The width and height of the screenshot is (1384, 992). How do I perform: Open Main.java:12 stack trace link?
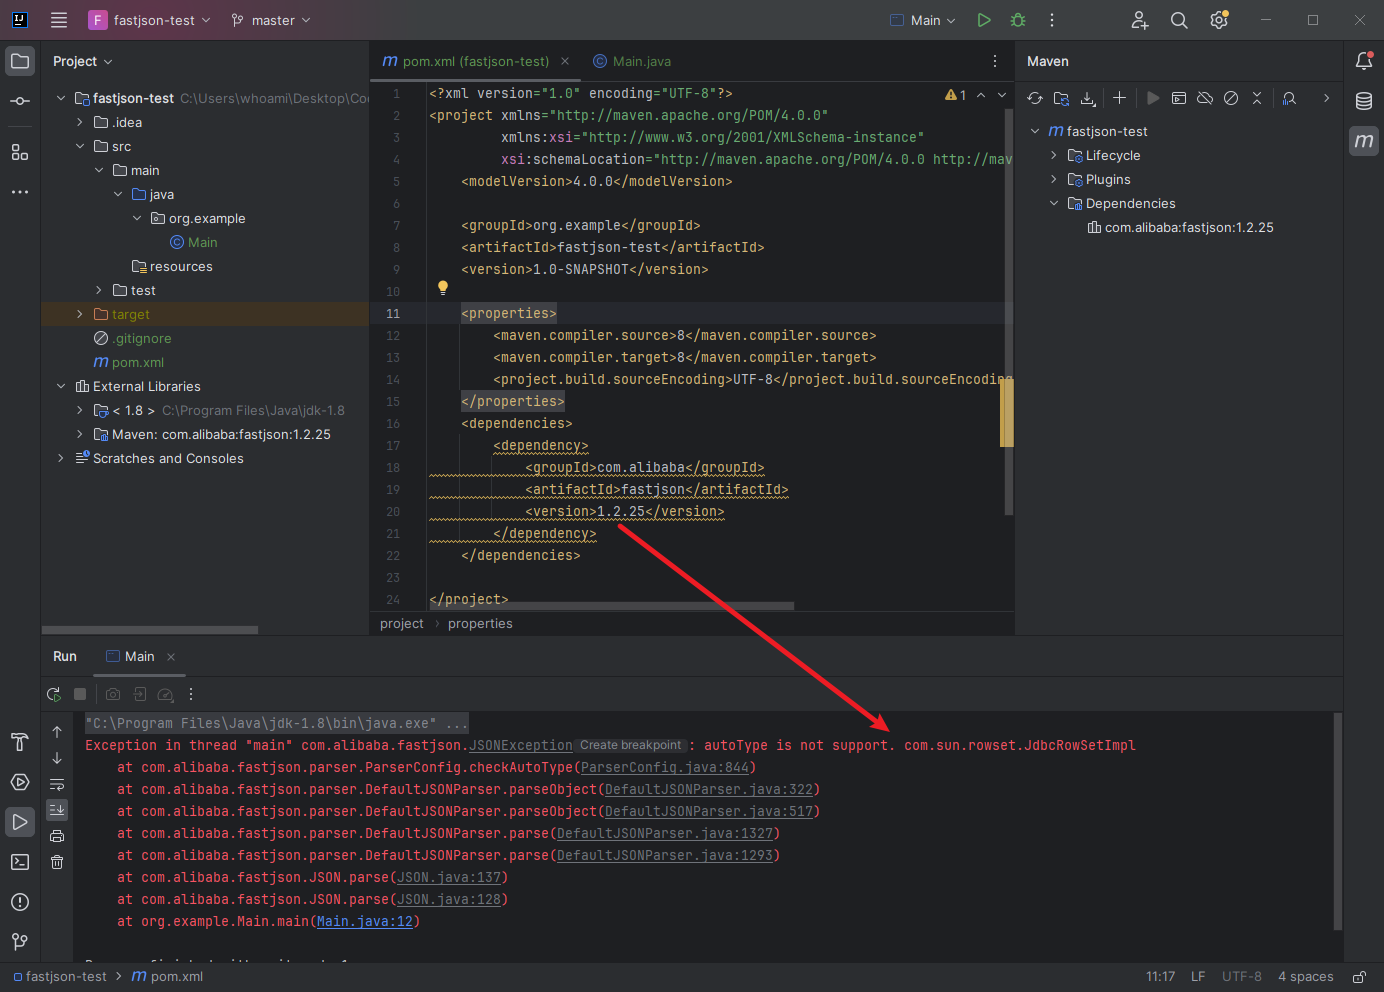(x=364, y=921)
